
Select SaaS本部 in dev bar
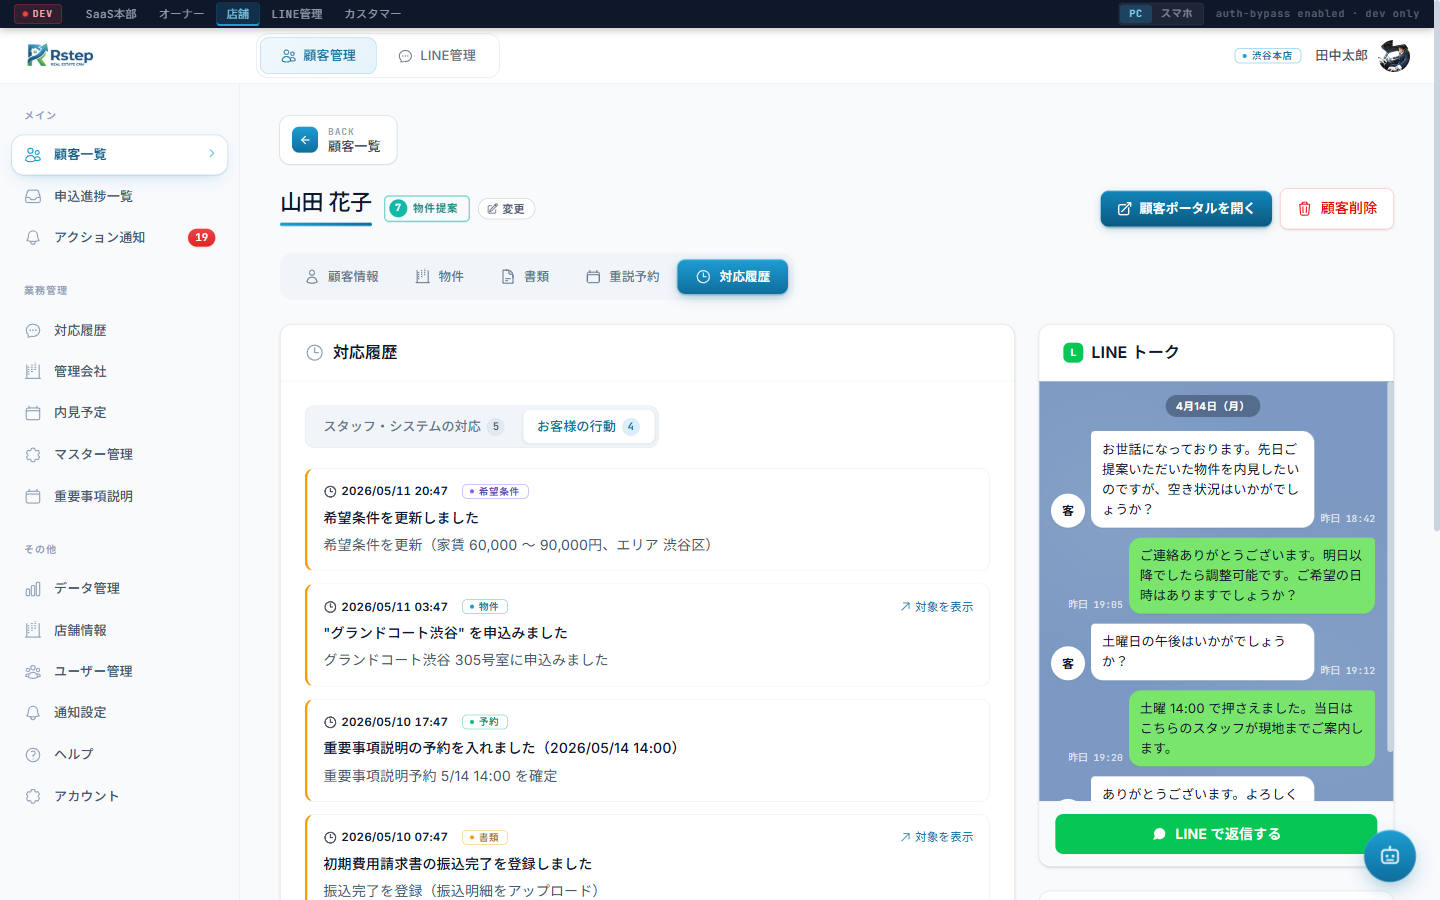pyautogui.click(x=111, y=14)
